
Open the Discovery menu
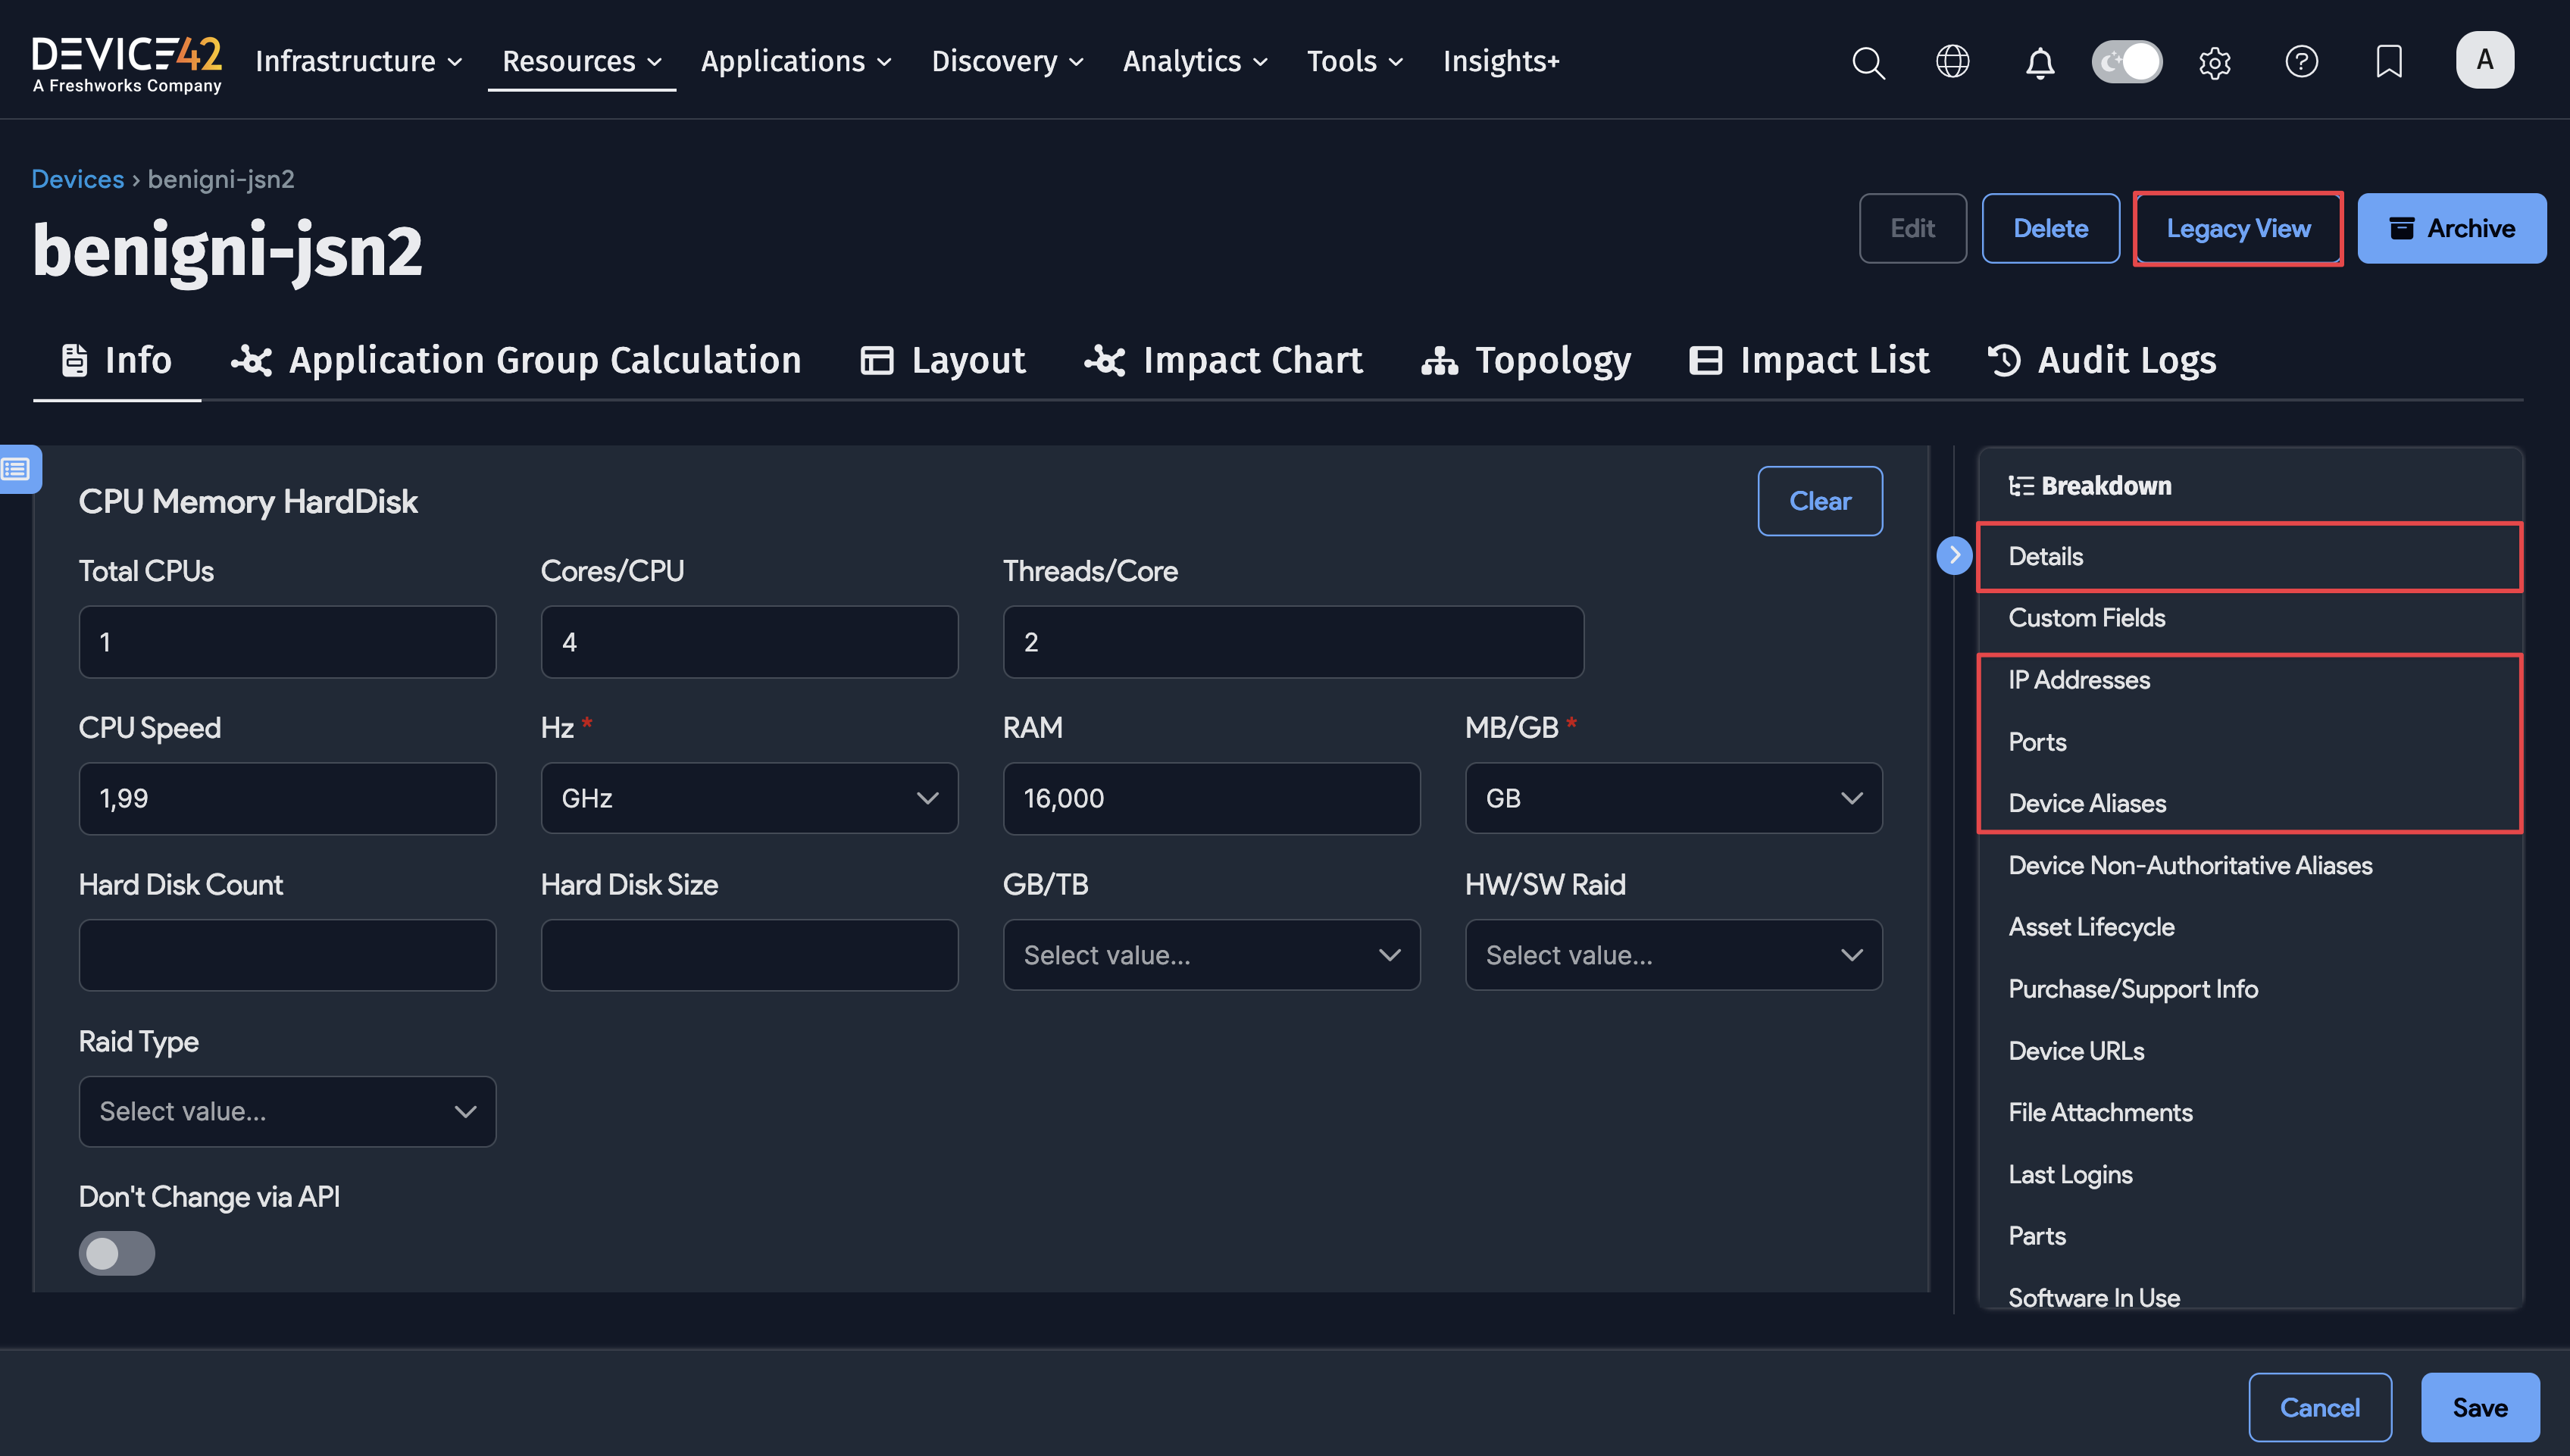coord(1007,62)
